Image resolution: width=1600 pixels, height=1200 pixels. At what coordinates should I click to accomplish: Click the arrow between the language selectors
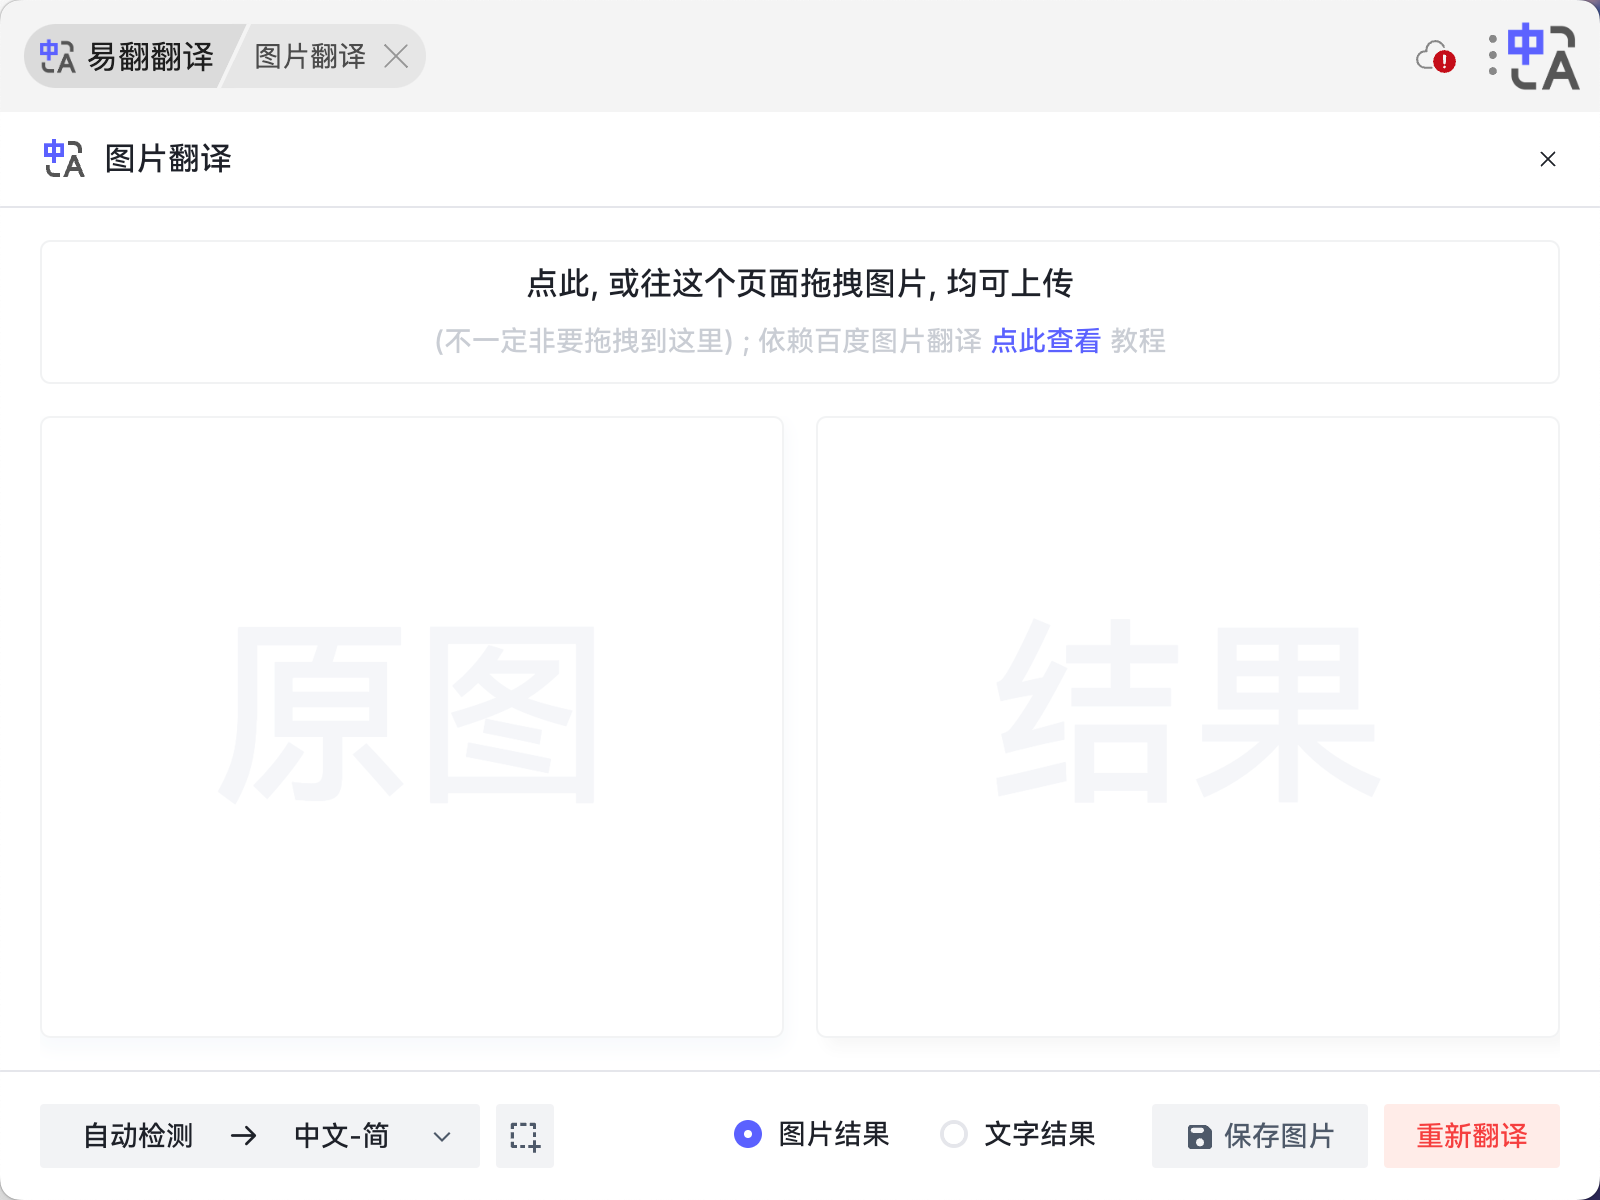[x=243, y=1136]
